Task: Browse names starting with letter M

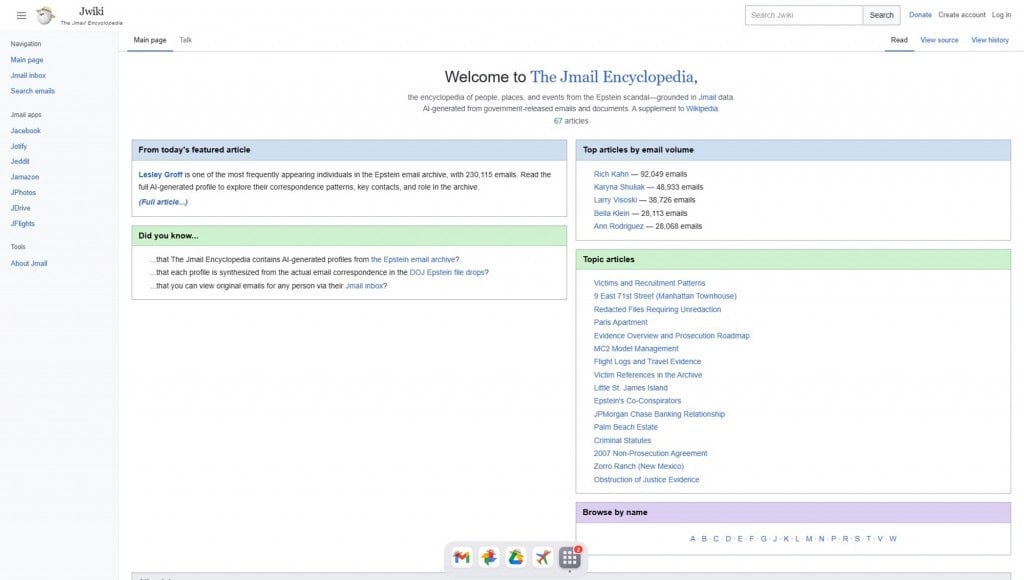Action: tap(808, 539)
